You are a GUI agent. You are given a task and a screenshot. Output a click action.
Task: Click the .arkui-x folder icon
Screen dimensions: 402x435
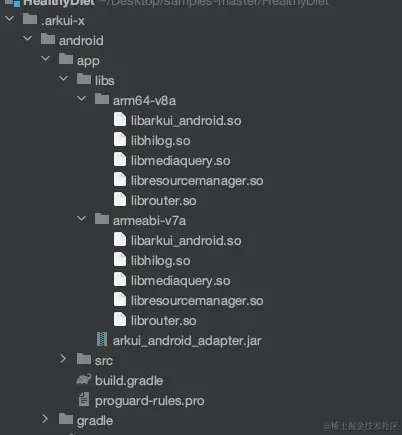click(x=30, y=19)
